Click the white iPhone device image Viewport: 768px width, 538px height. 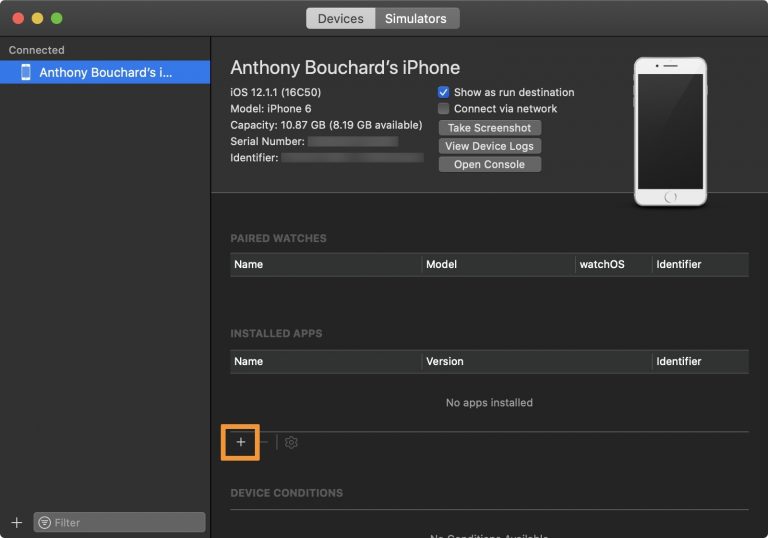click(x=670, y=131)
